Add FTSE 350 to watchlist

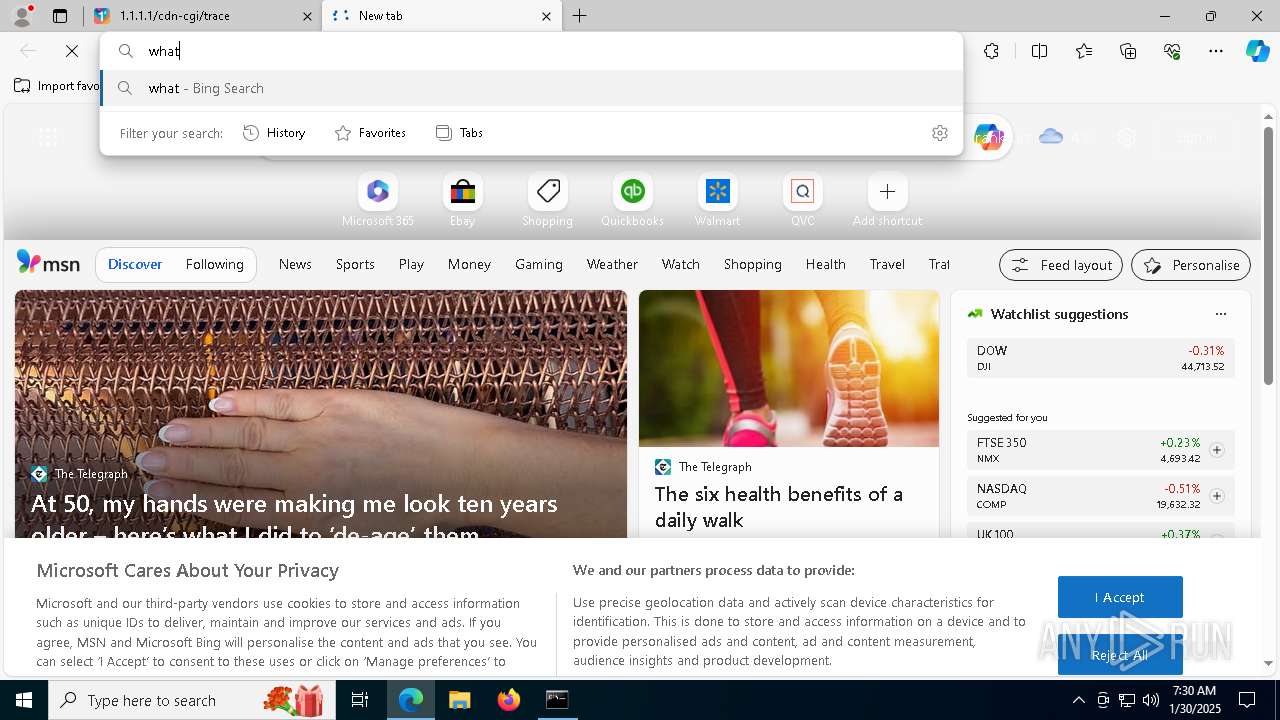[x=1216, y=450]
